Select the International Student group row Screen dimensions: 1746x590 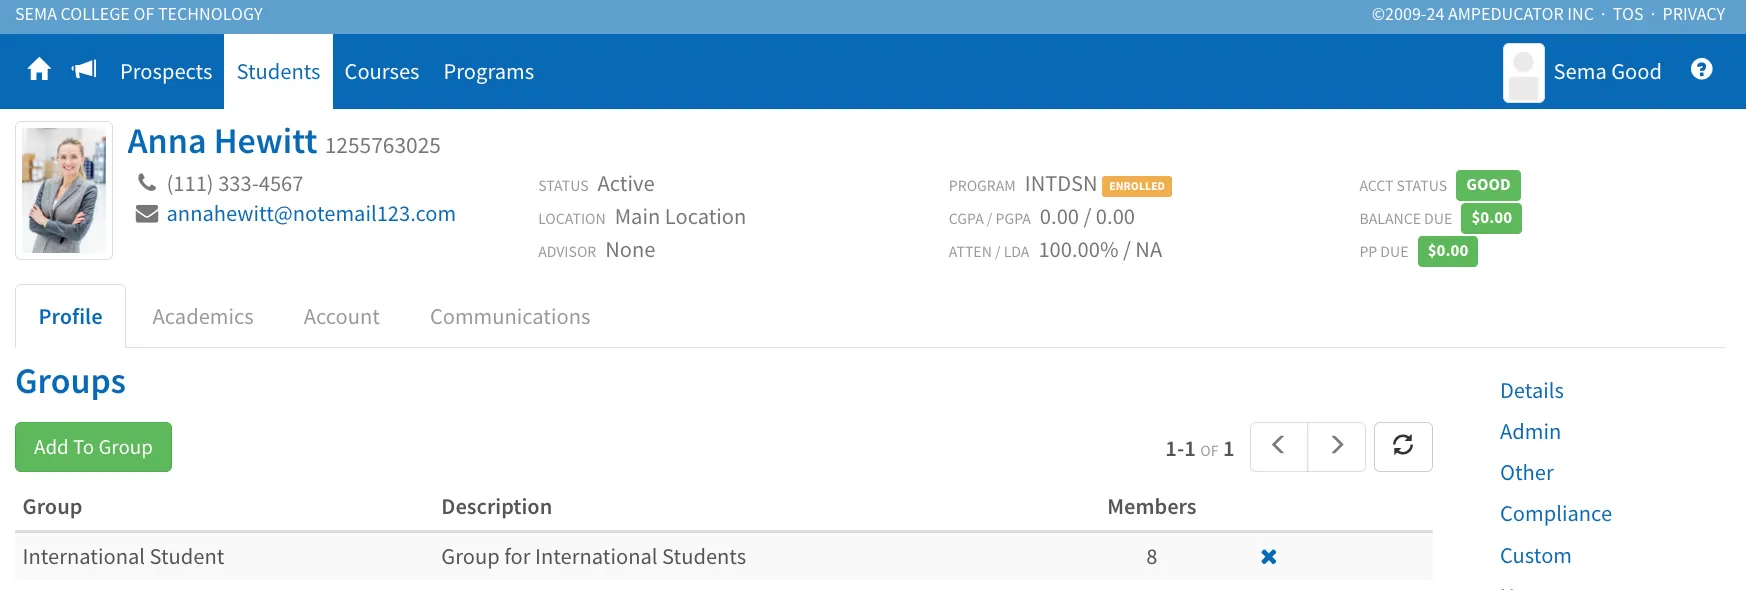[724, 557]
